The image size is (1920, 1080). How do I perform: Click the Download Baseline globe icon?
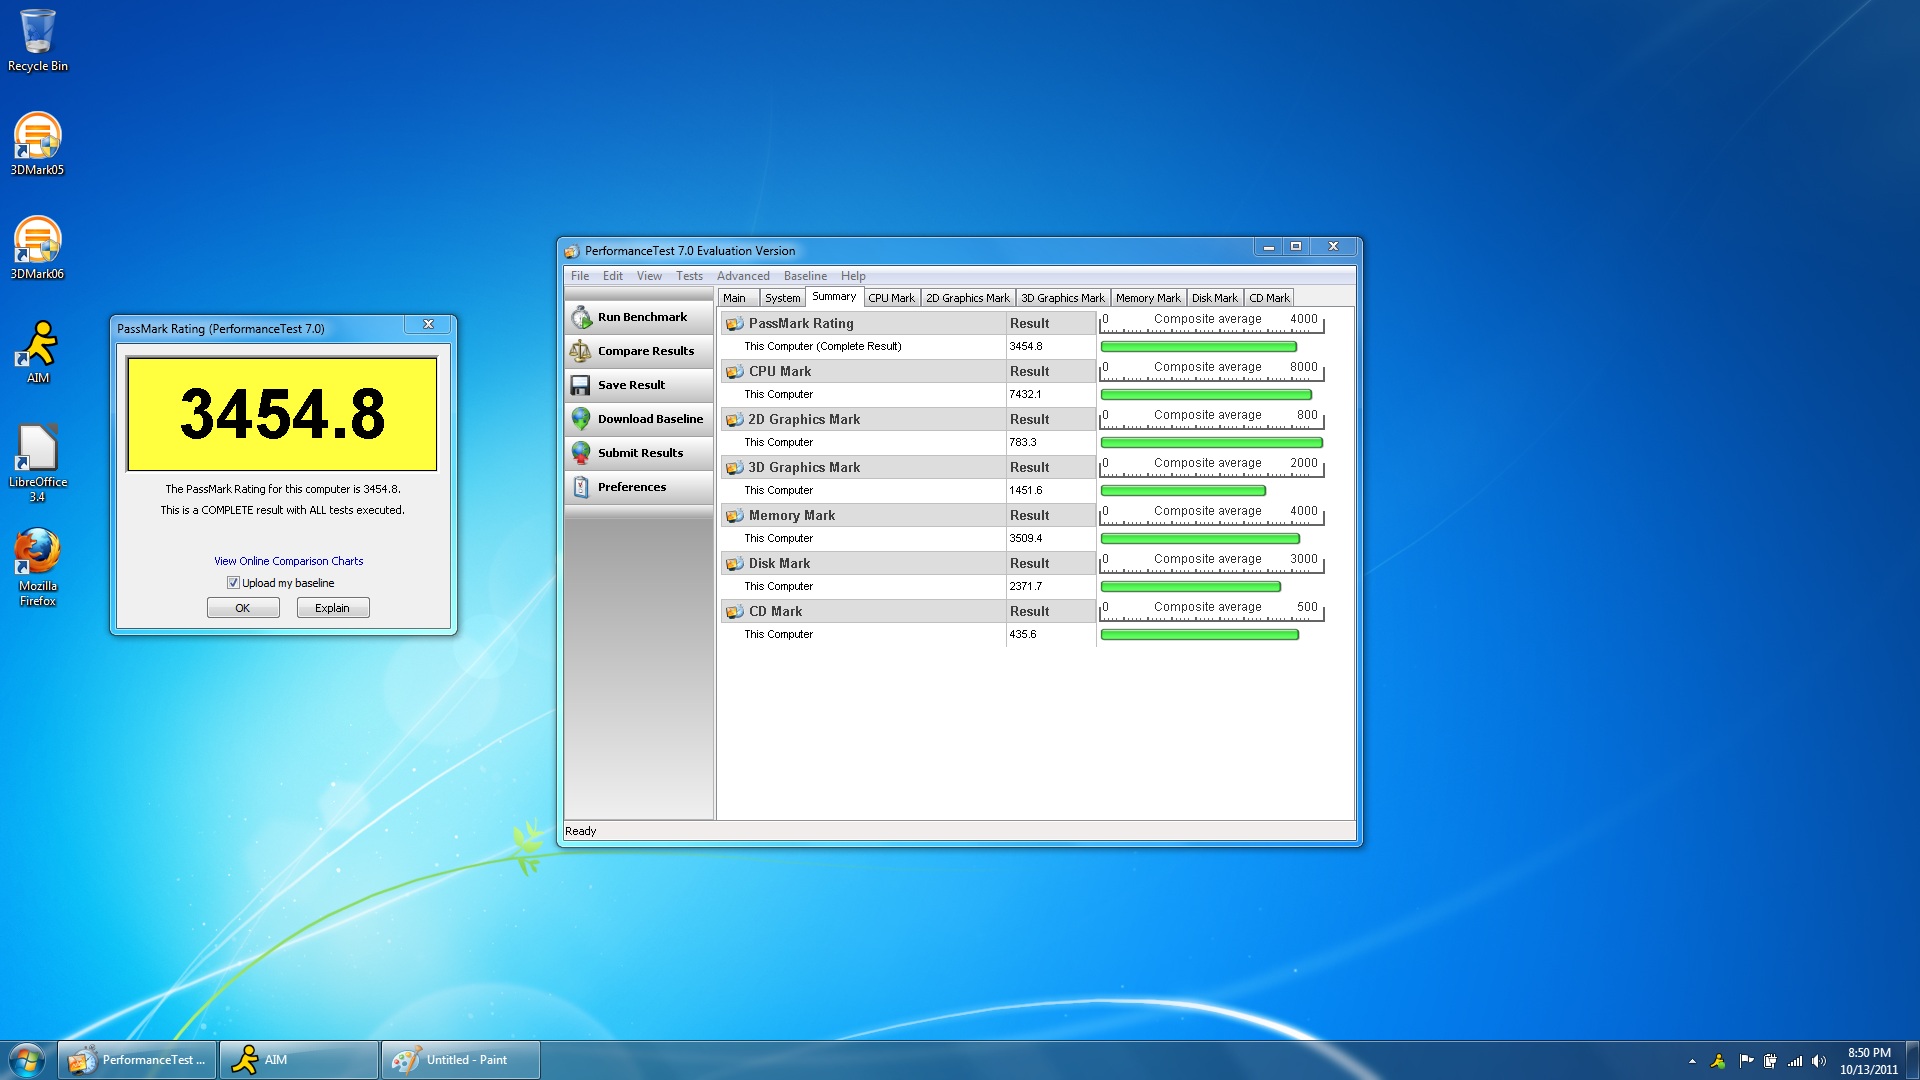581,419
